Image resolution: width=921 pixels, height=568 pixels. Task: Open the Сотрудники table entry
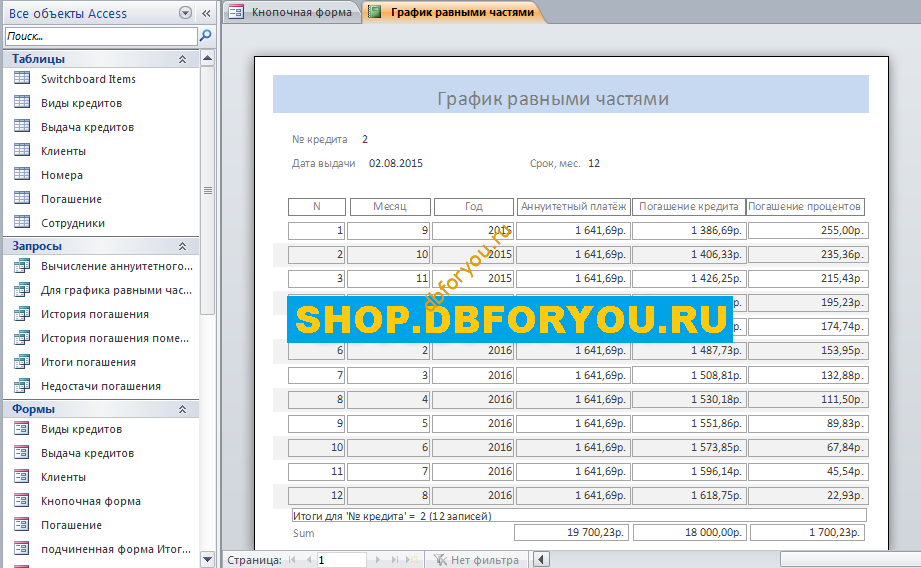coord(73,223)
